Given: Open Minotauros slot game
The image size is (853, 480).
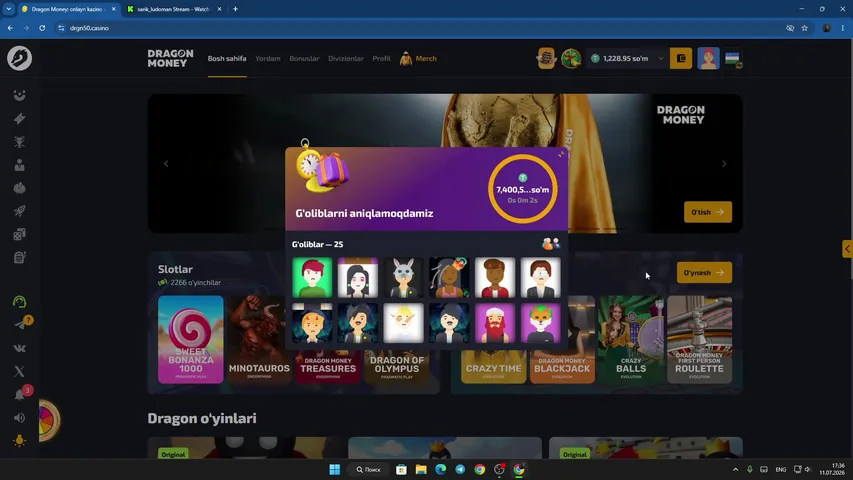Looking at the screenshot, I should point(259,340).
